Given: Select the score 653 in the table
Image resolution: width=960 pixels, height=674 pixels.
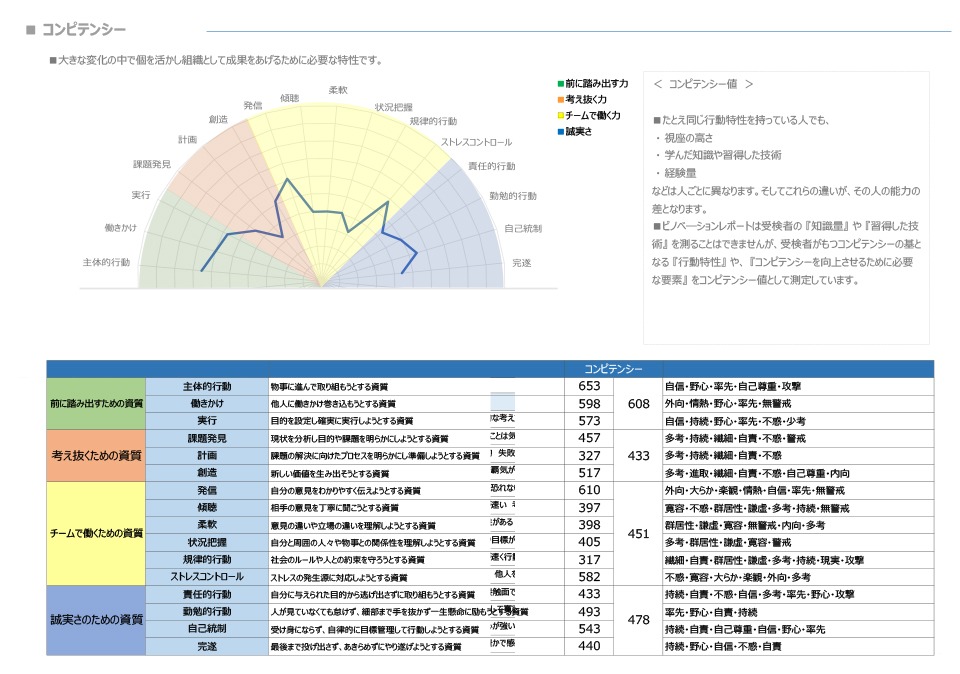Looking at the screenshot, I should pyautogui.click(x=589, y=387).
